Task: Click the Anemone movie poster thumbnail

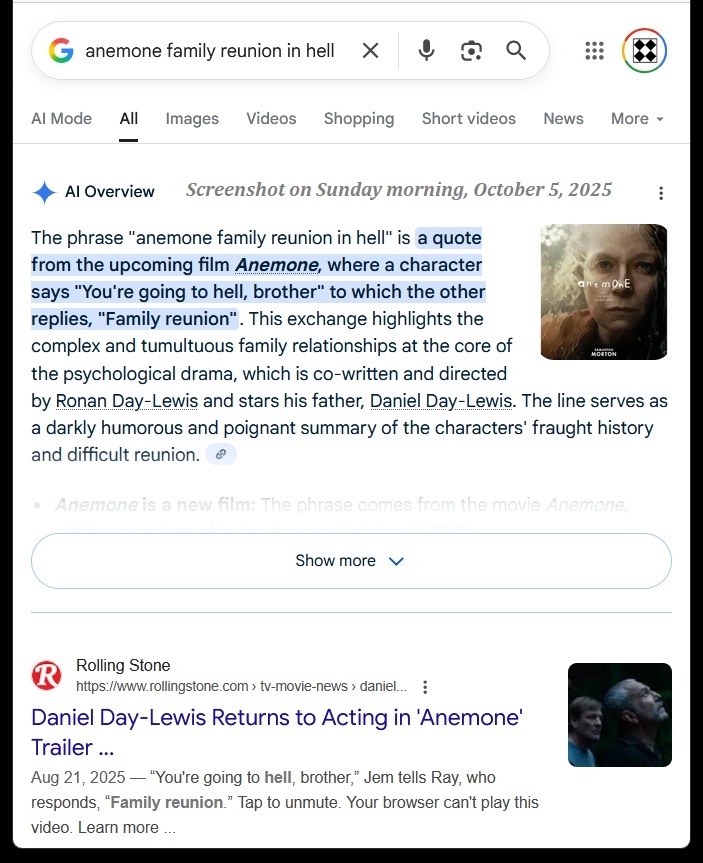Action: 604,292
